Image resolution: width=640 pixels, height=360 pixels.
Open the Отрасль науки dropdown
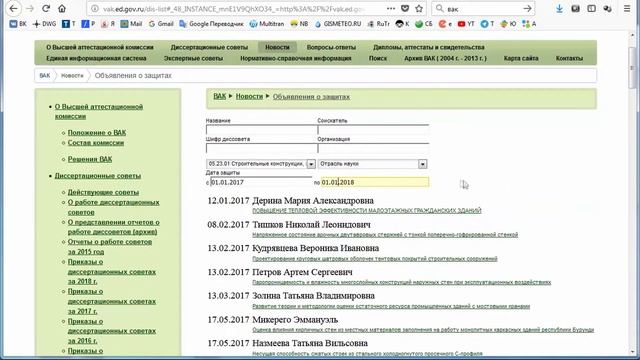point(372,164)
